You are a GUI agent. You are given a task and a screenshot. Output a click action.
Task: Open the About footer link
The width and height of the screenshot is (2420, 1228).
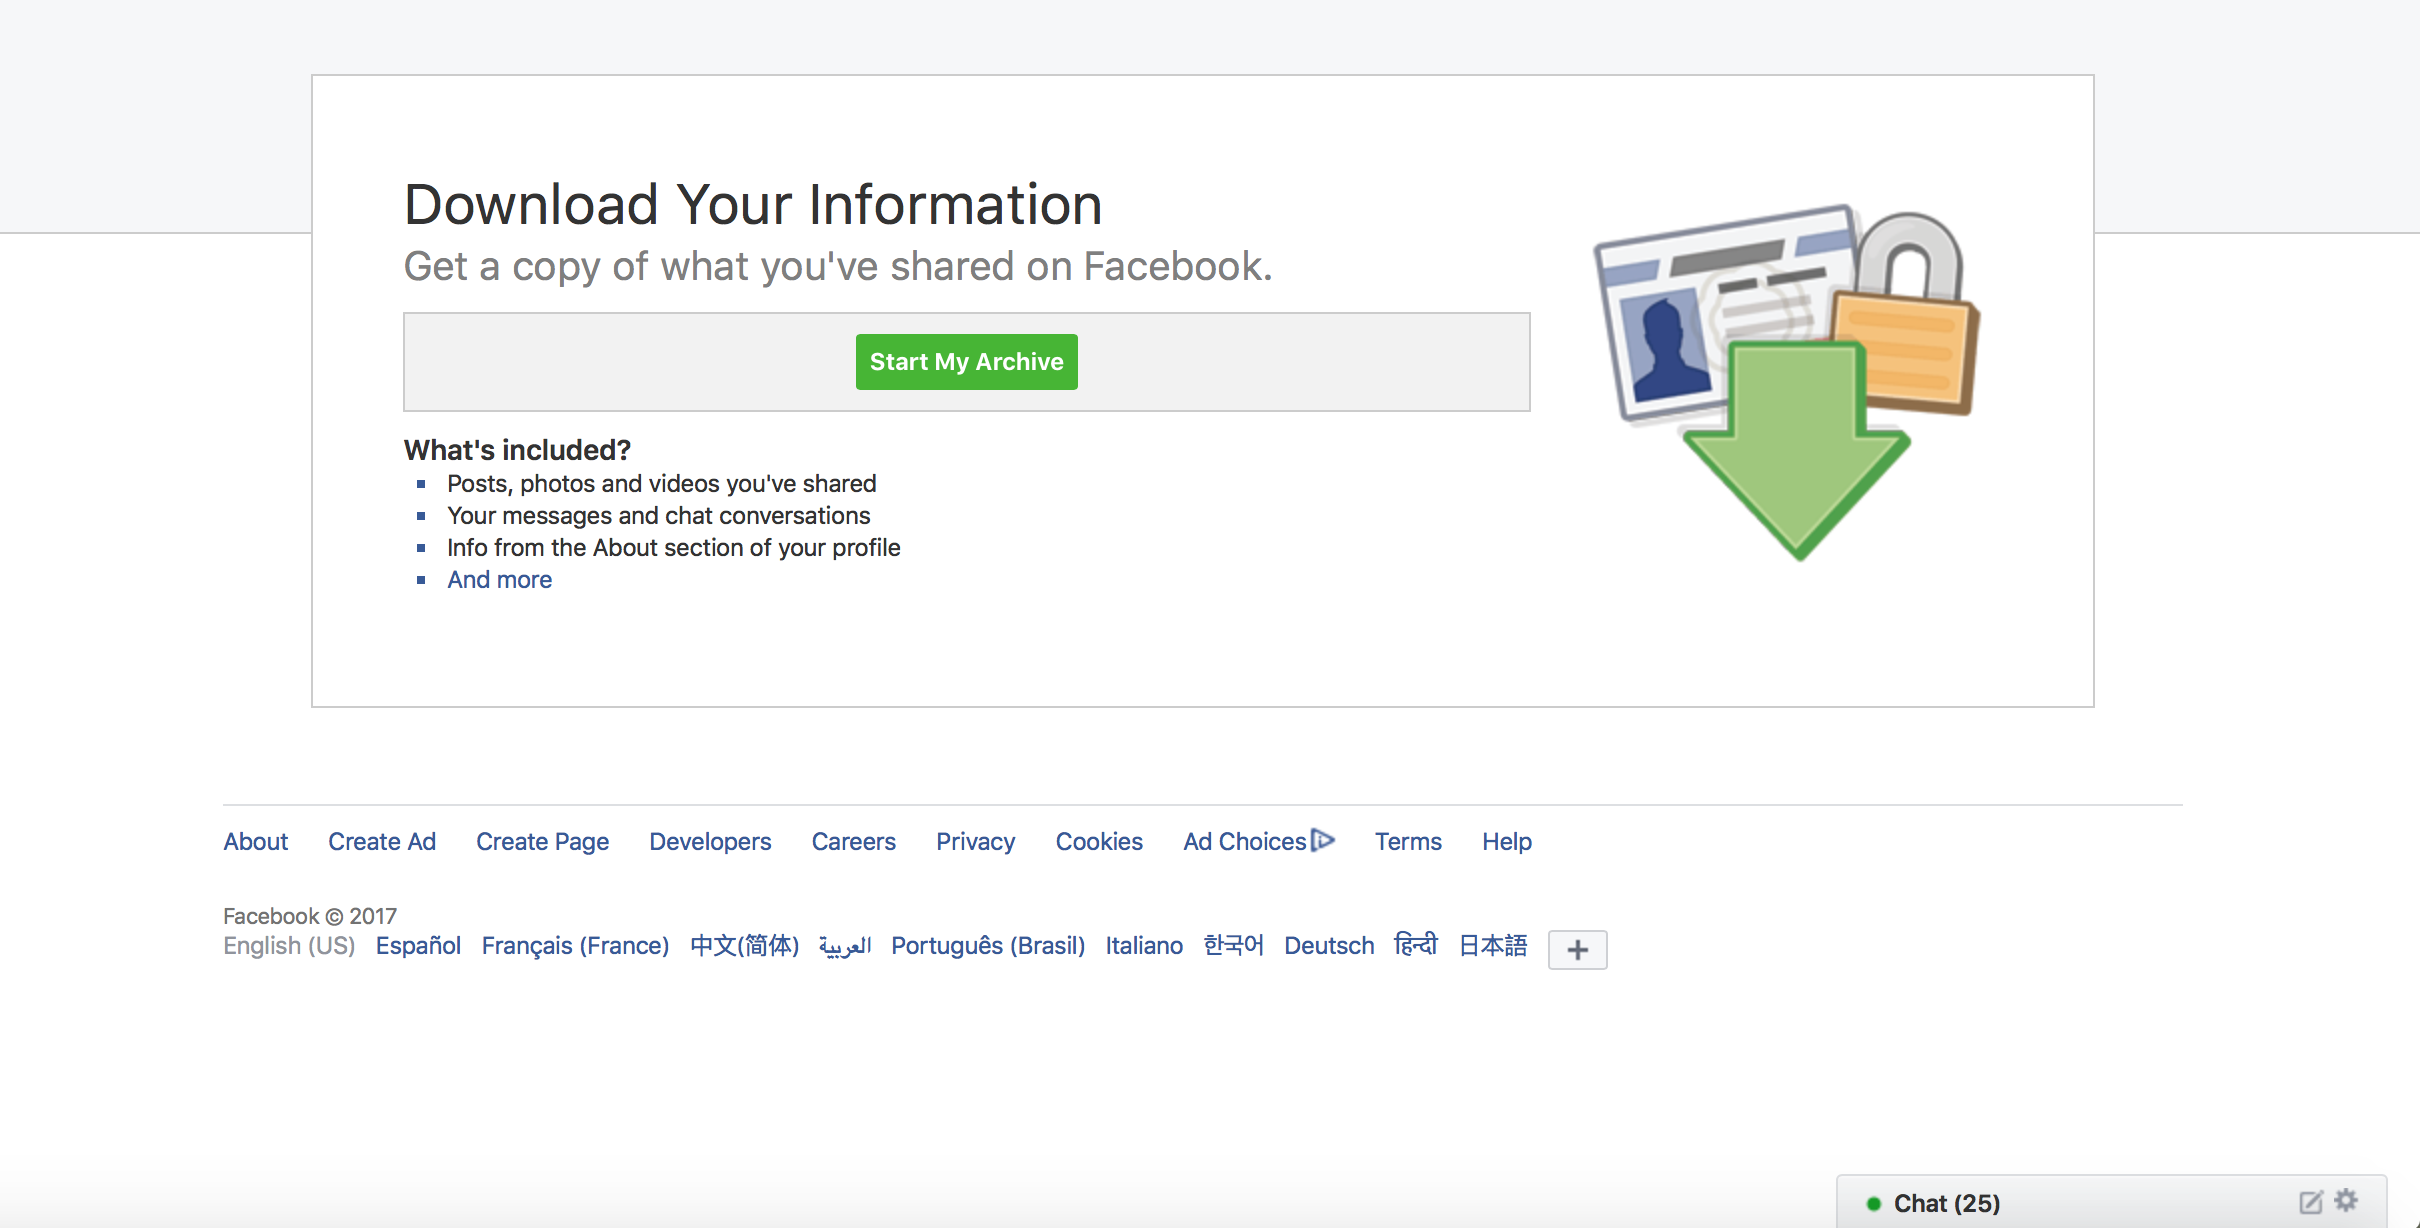(255, 842)
